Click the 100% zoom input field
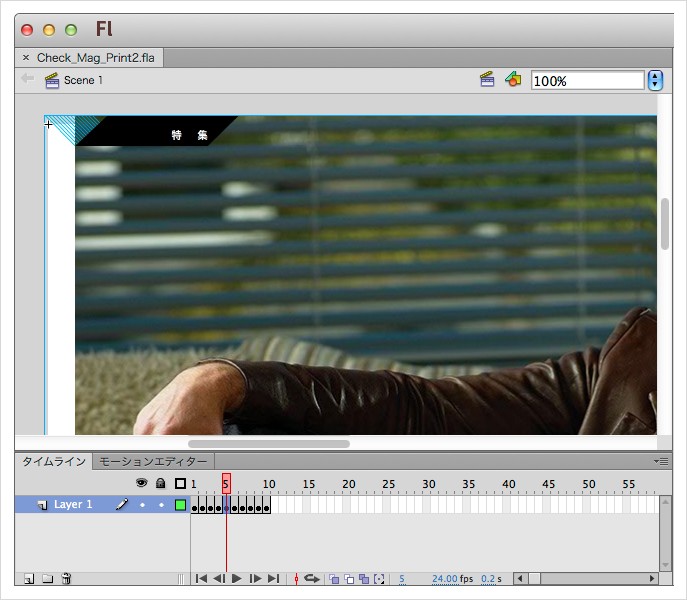Screen dimensions: 687x600 588,81
